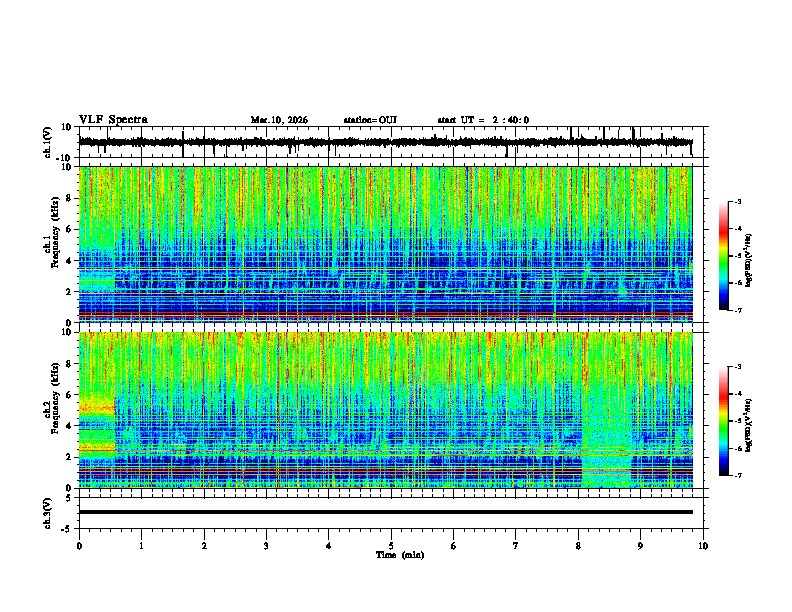The width and height of the screenshot is (792, 612).
Task: Click the time axis tick label "8"
Action: (x=578, y=546)
